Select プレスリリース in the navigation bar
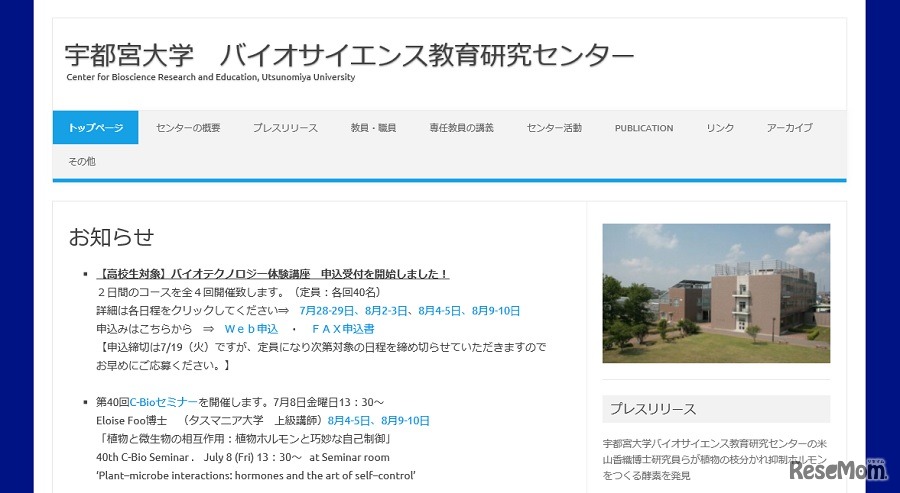Image resolution: width=900 pixels, height=493 pixels. point(285,127)
